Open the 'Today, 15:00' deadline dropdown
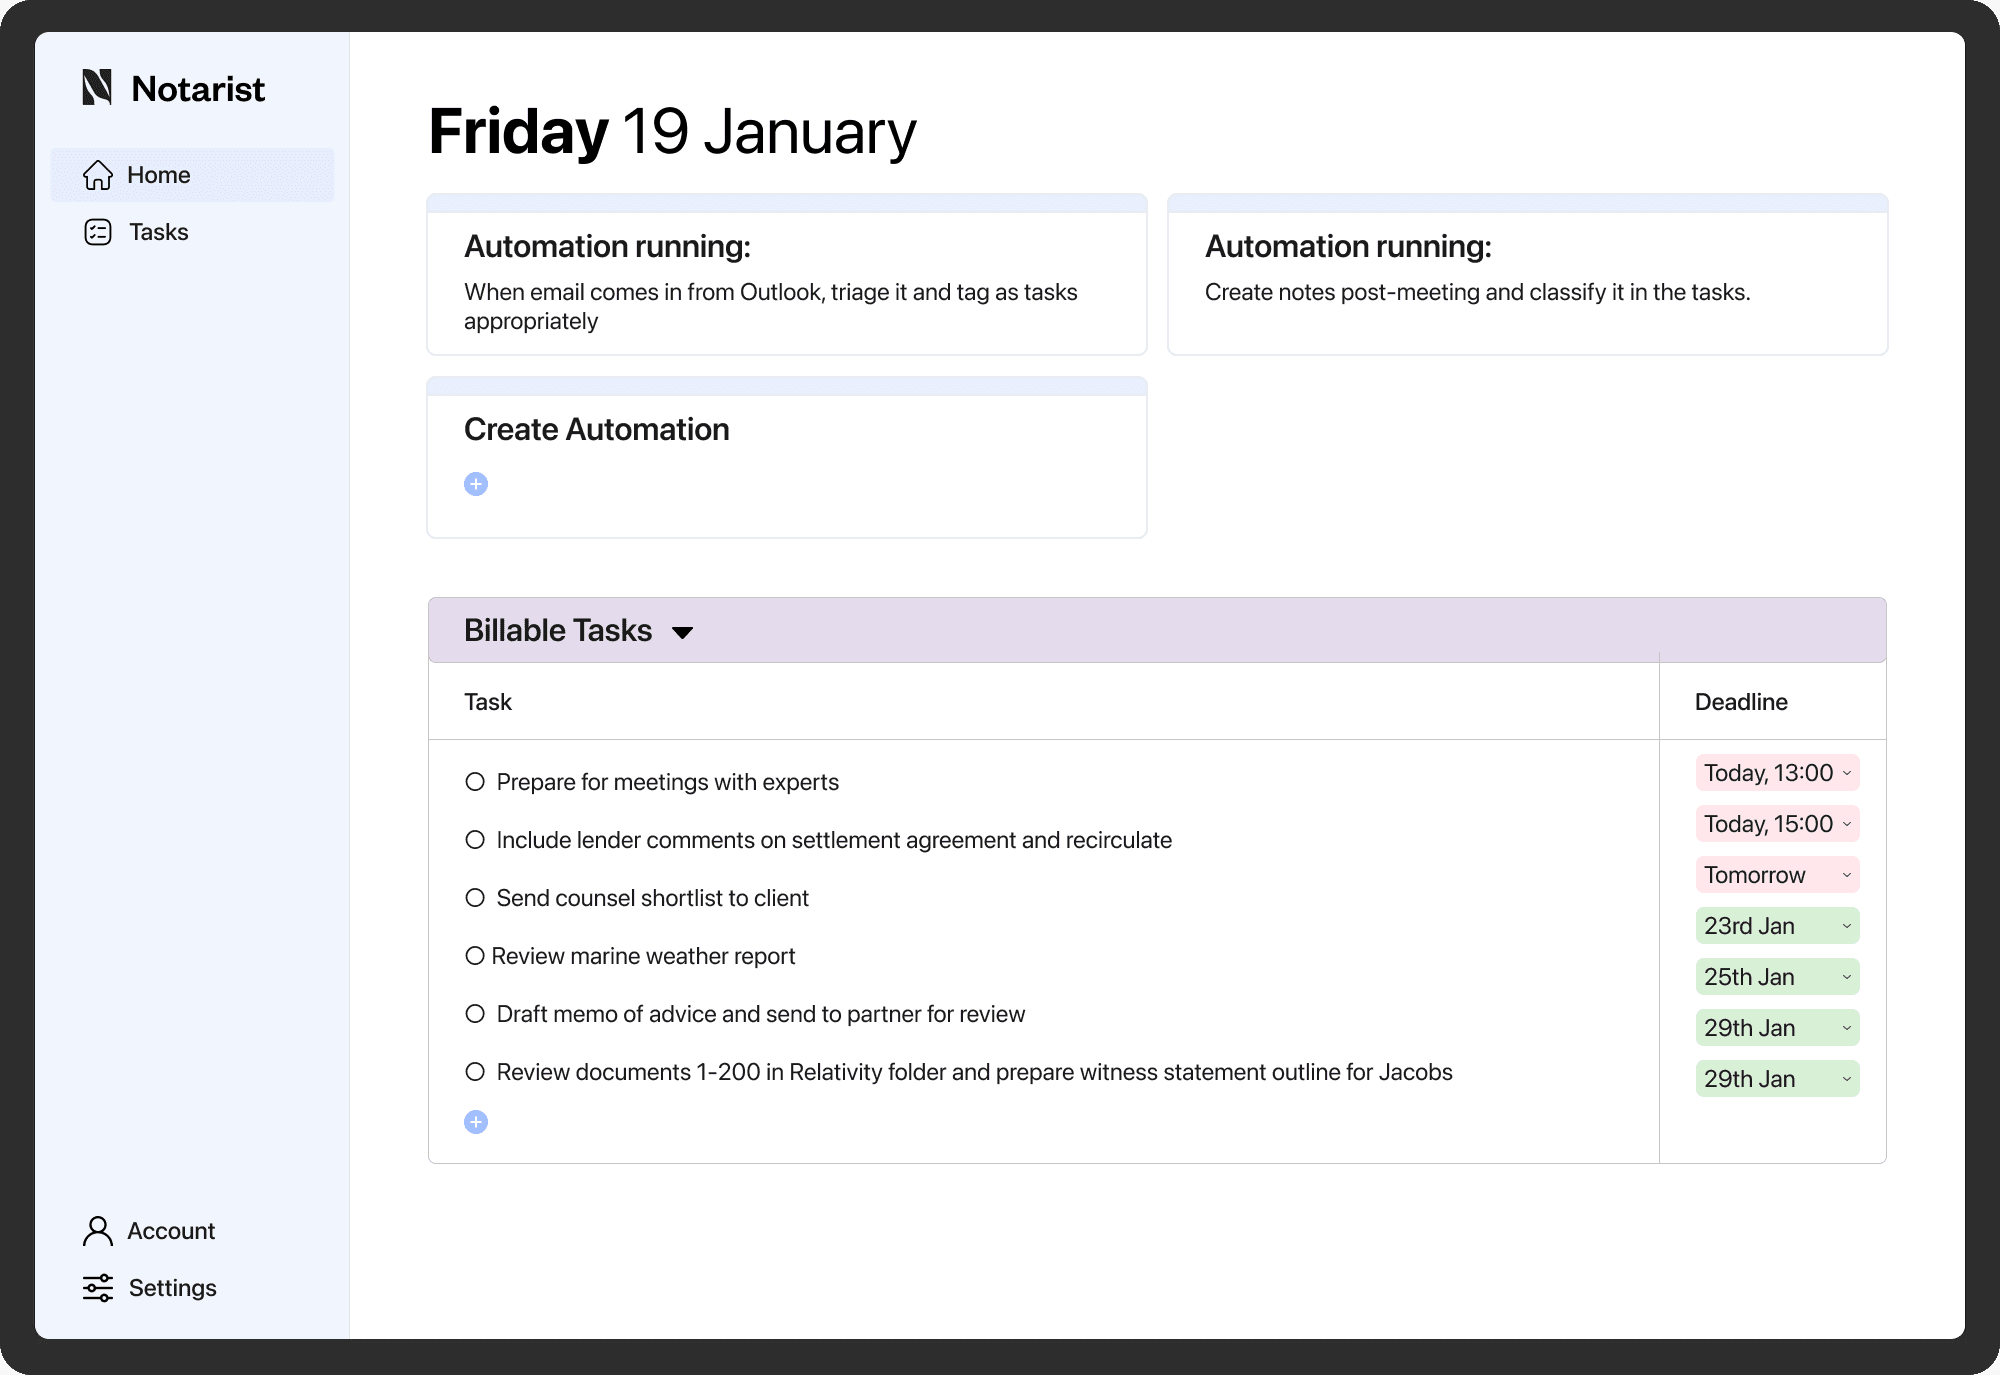The height and width of the screenshot is (1375, 2000). 1777,824
